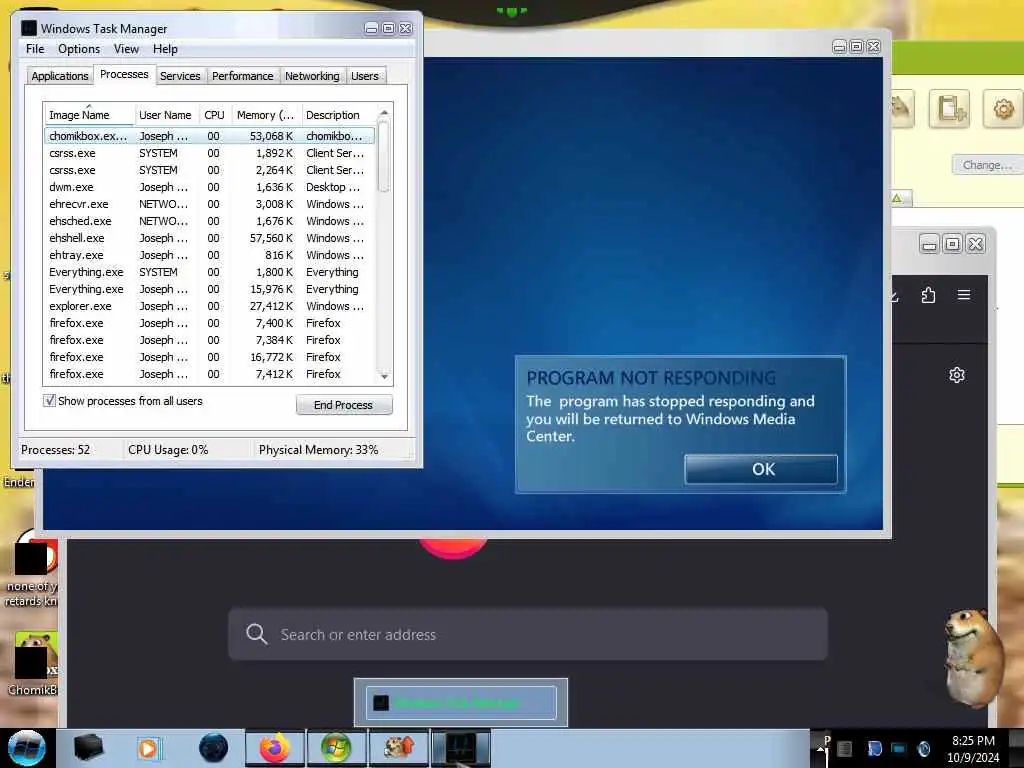
Task: Click the media player taskbar icon
Action: point(149,748)
